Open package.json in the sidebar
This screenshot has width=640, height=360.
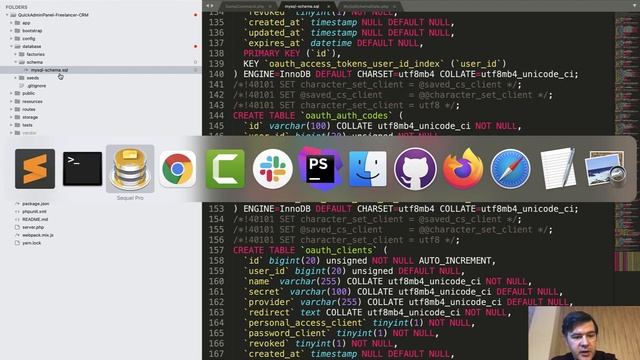pyautogui.click(x=36, y=203)
